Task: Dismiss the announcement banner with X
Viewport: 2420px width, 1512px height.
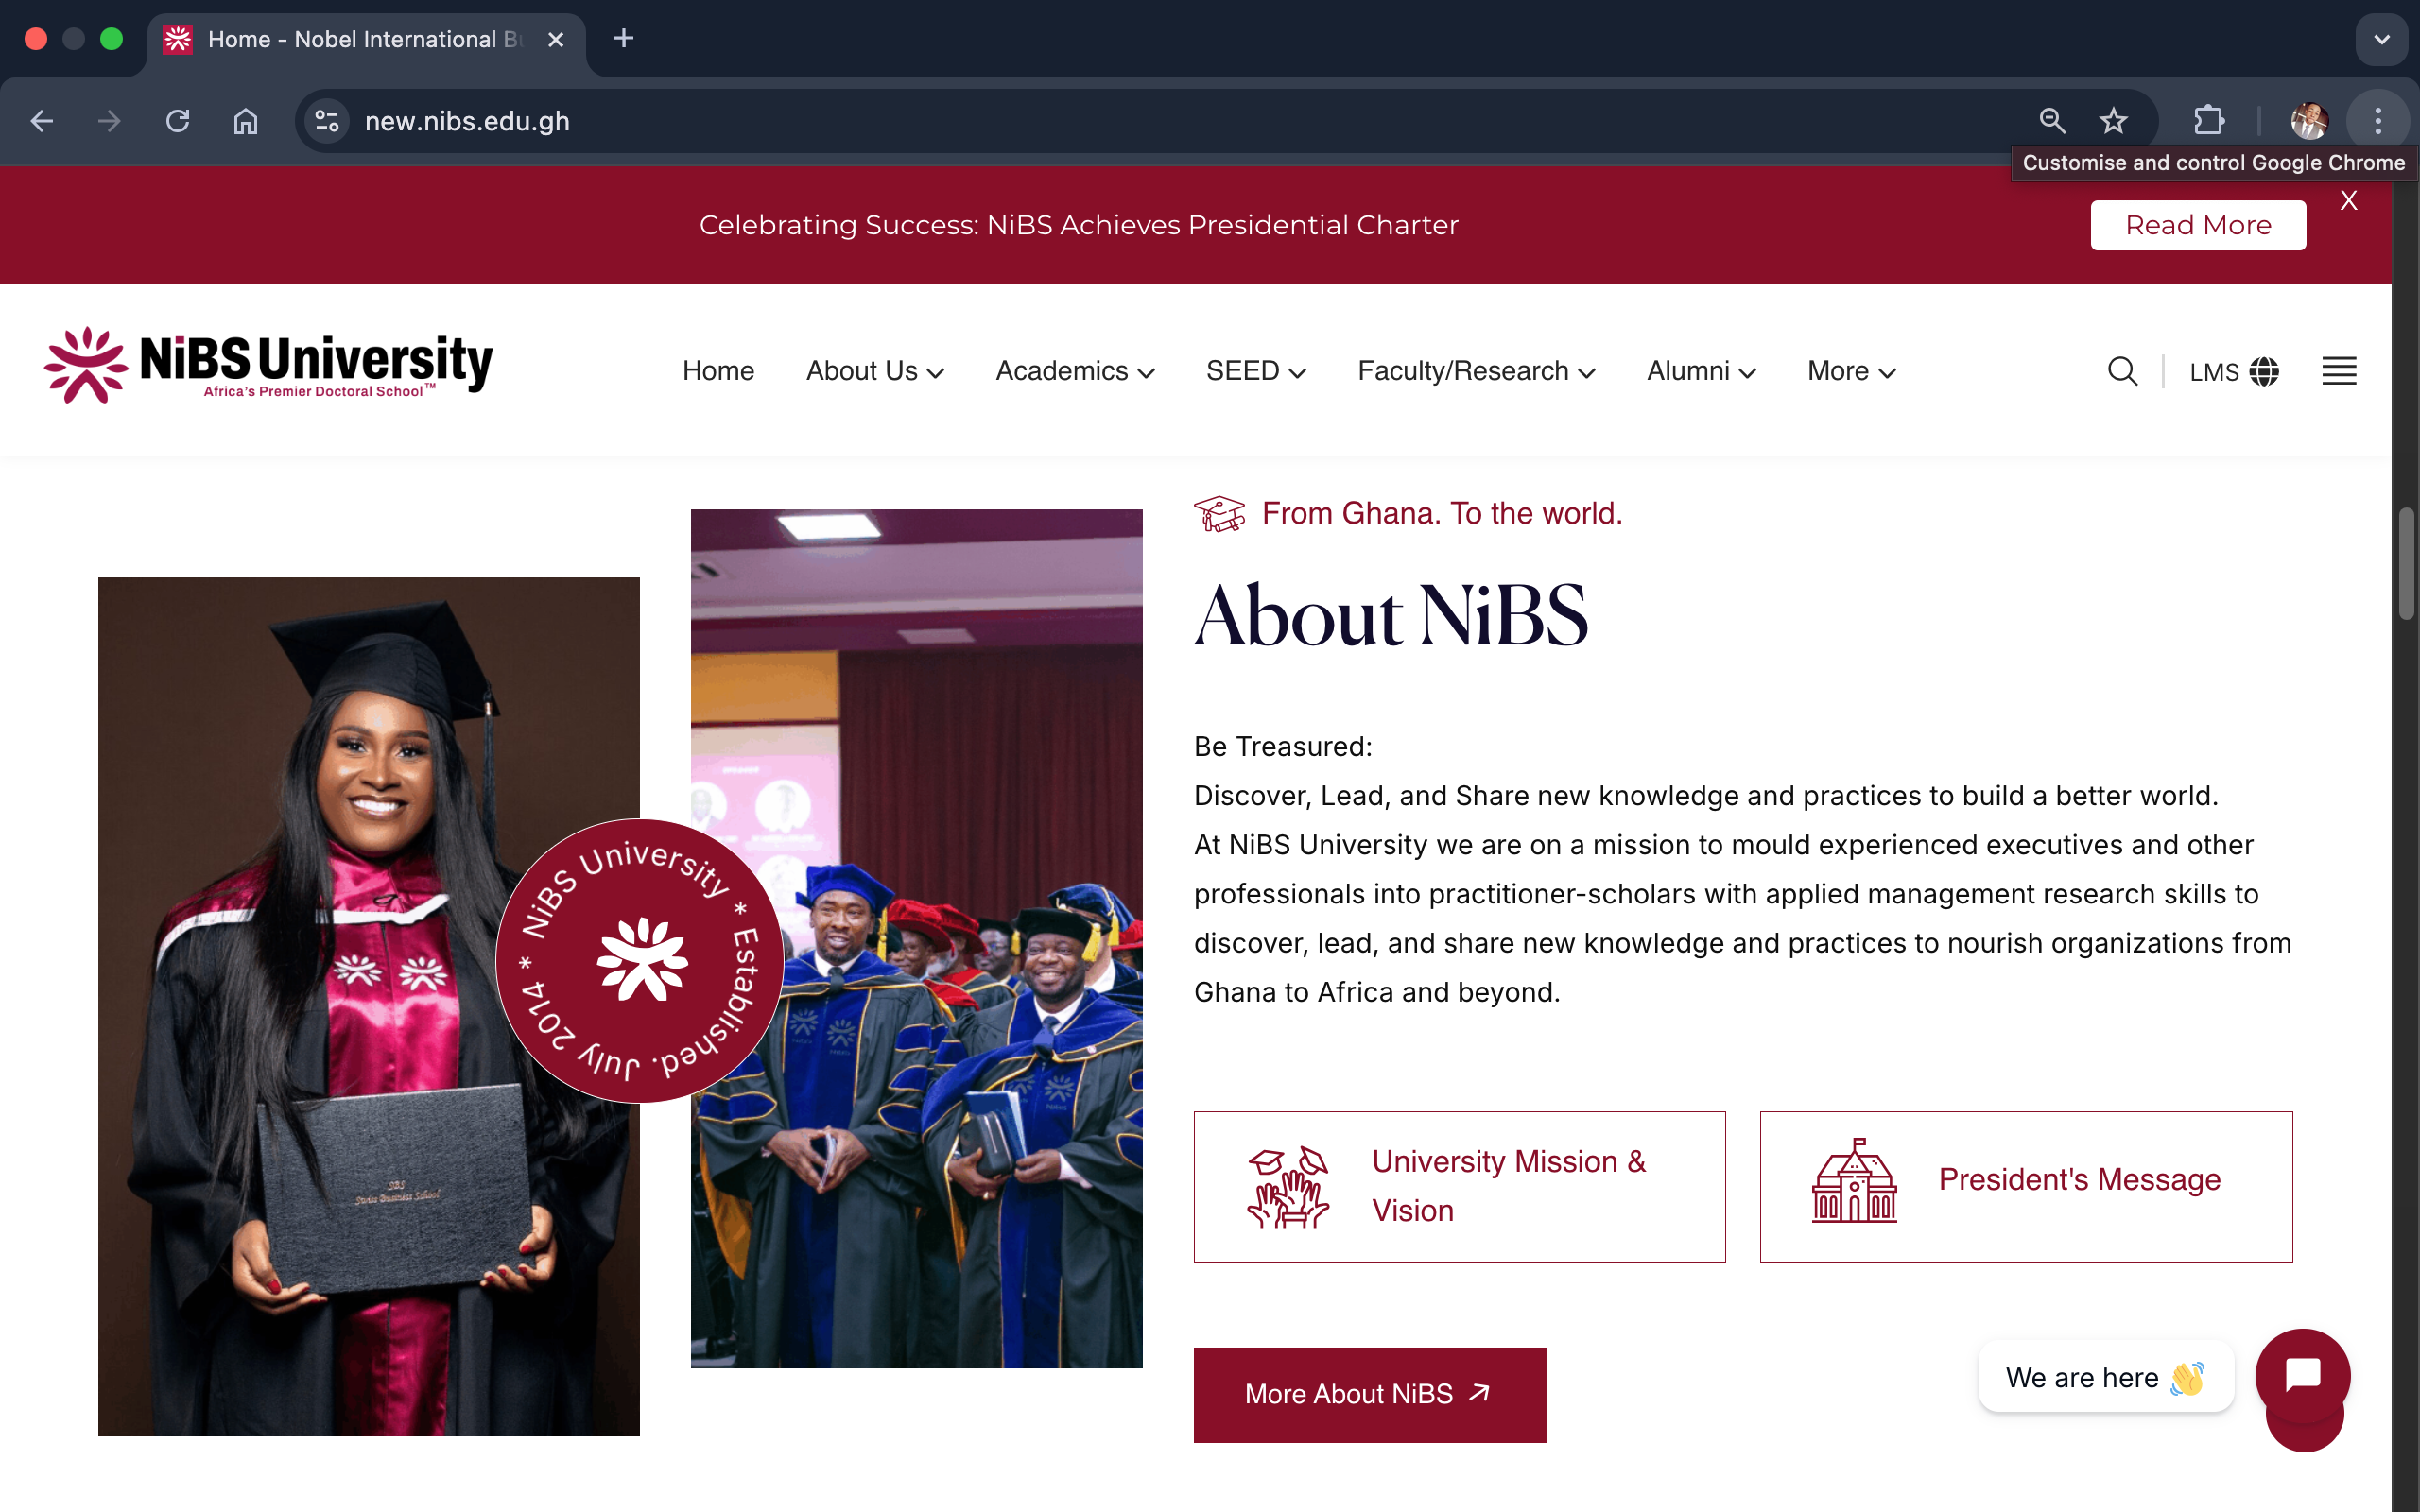Action: click(2349, 201)
